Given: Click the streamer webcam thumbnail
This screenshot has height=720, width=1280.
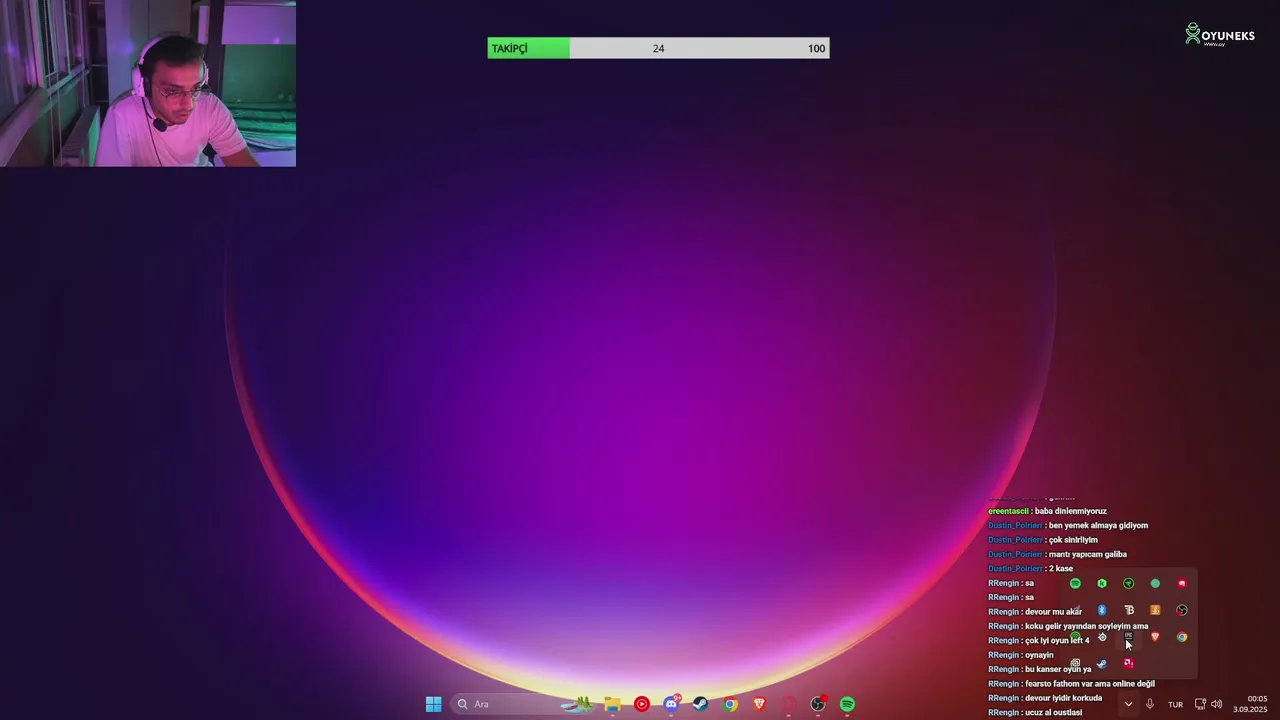Looking at the screenshot, I should (148, 83).
